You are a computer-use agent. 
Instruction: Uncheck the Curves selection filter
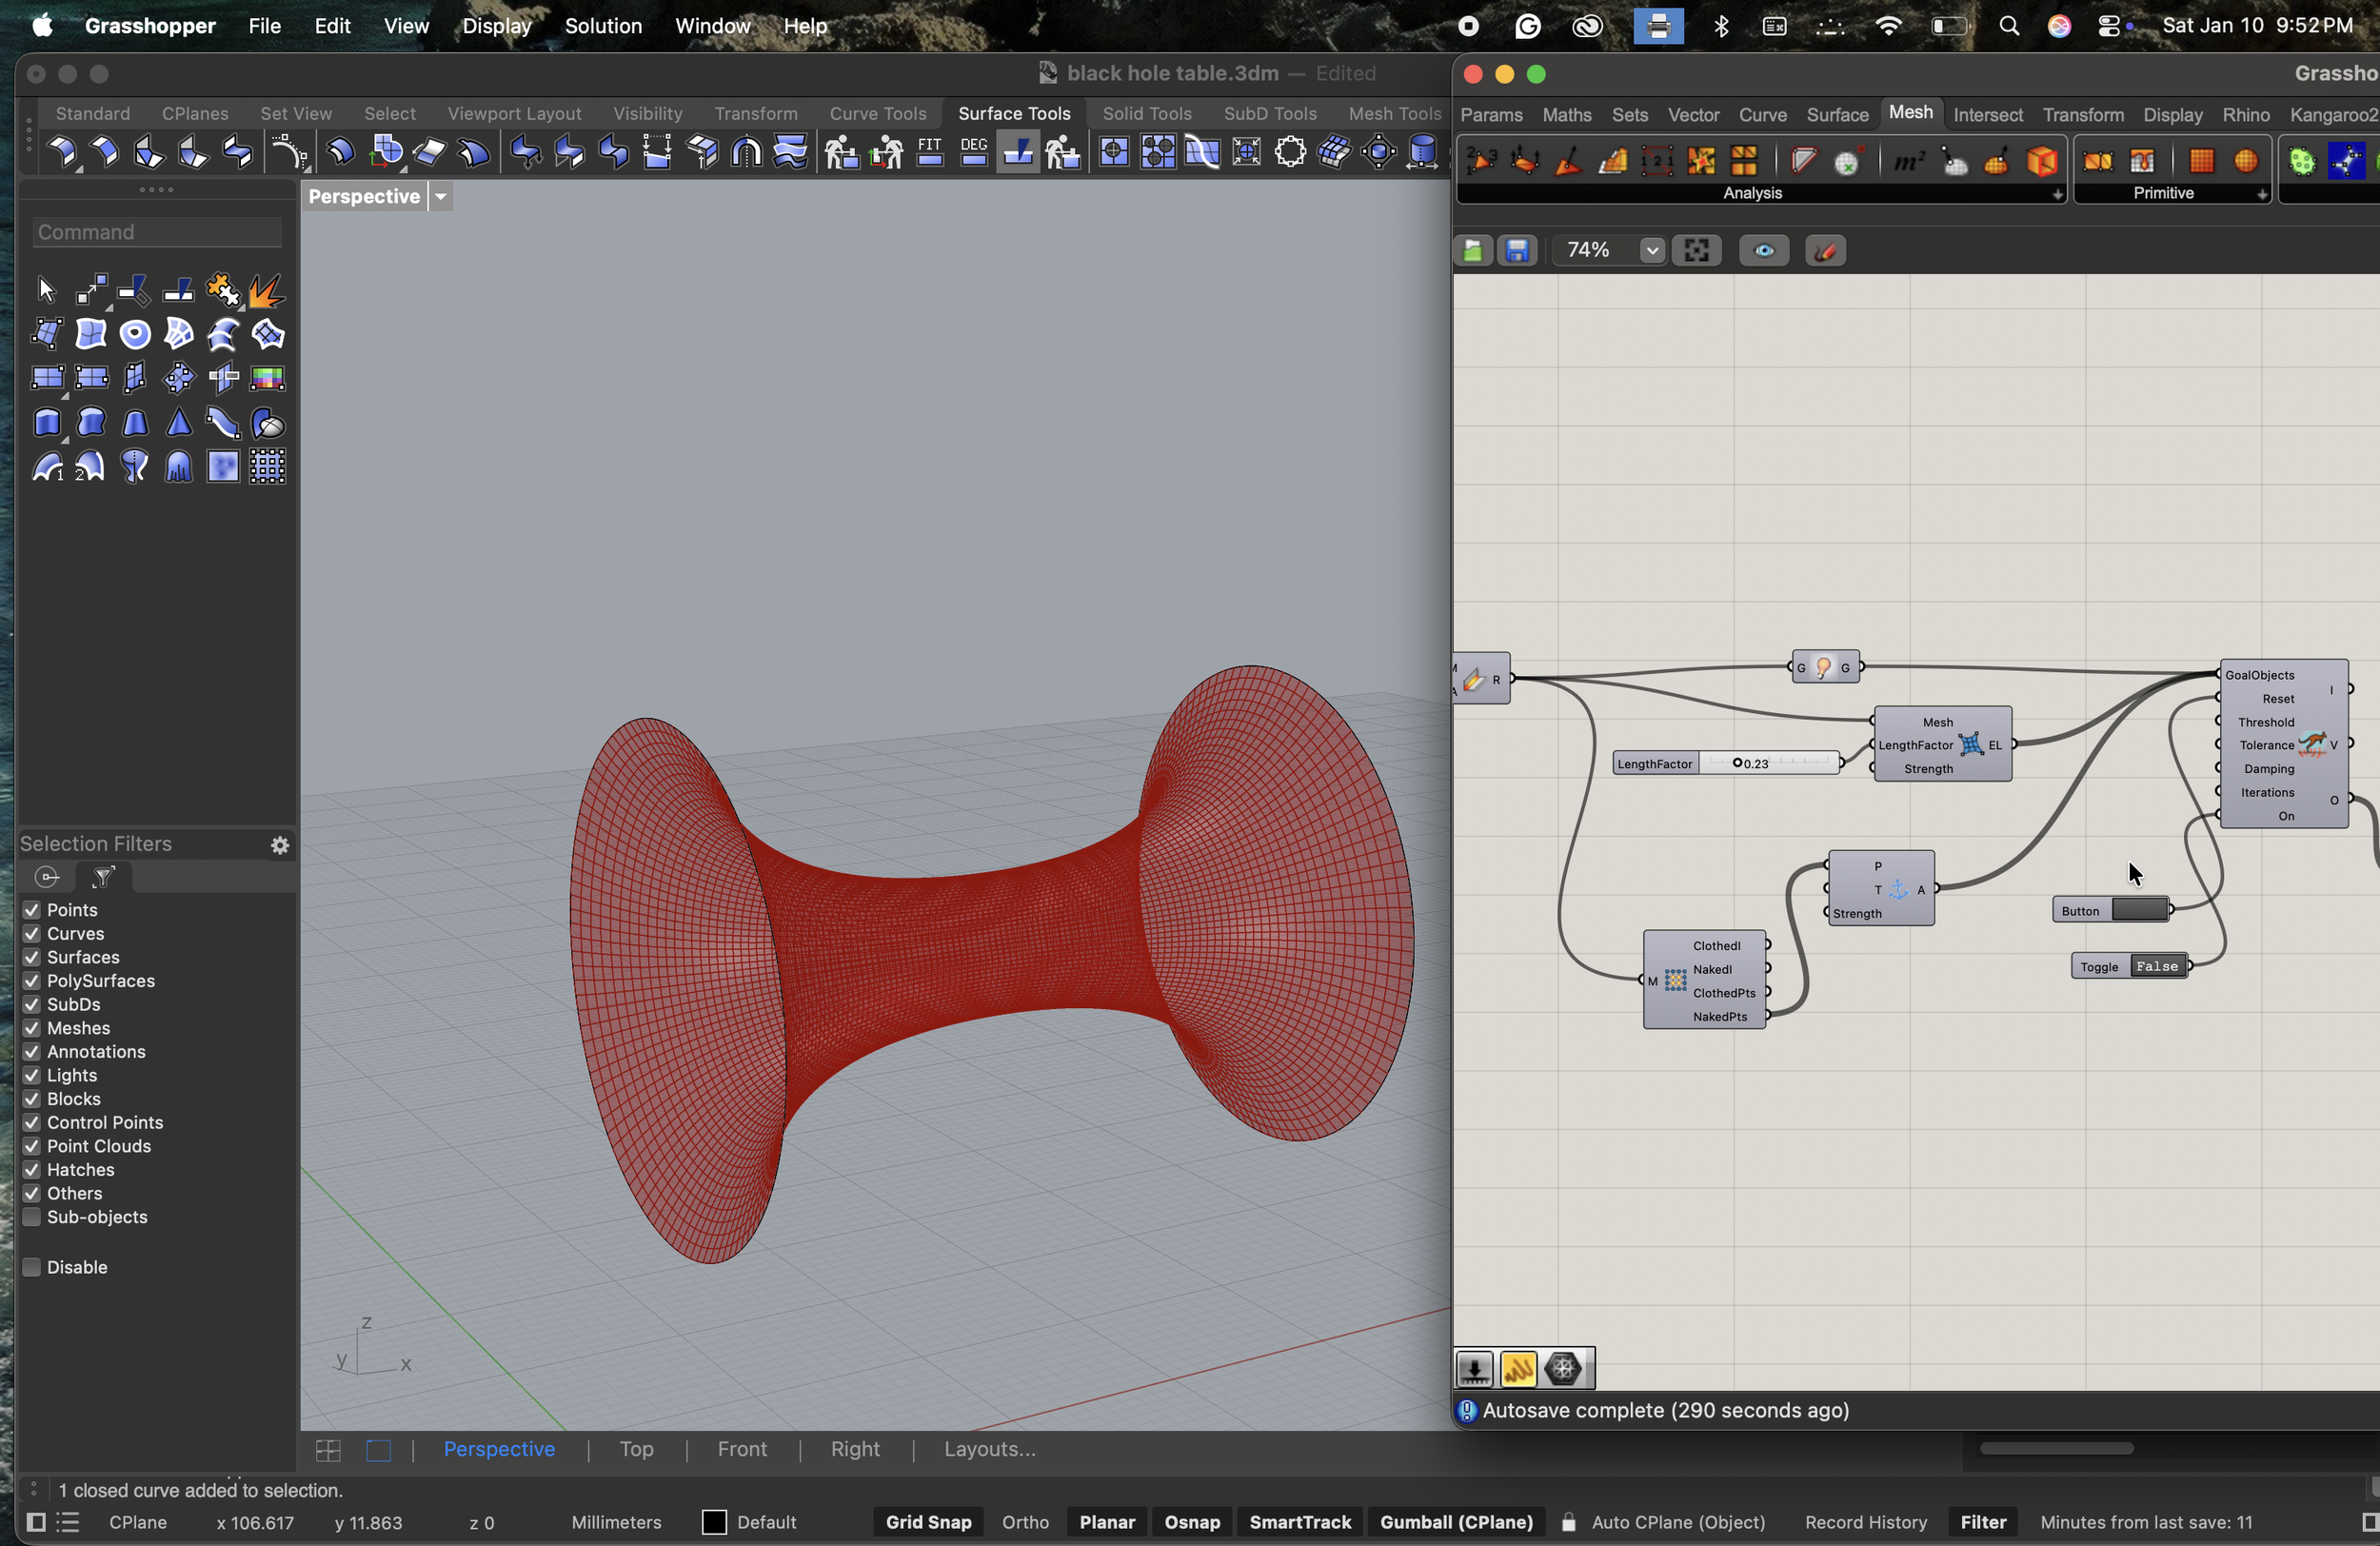[32, 933]
